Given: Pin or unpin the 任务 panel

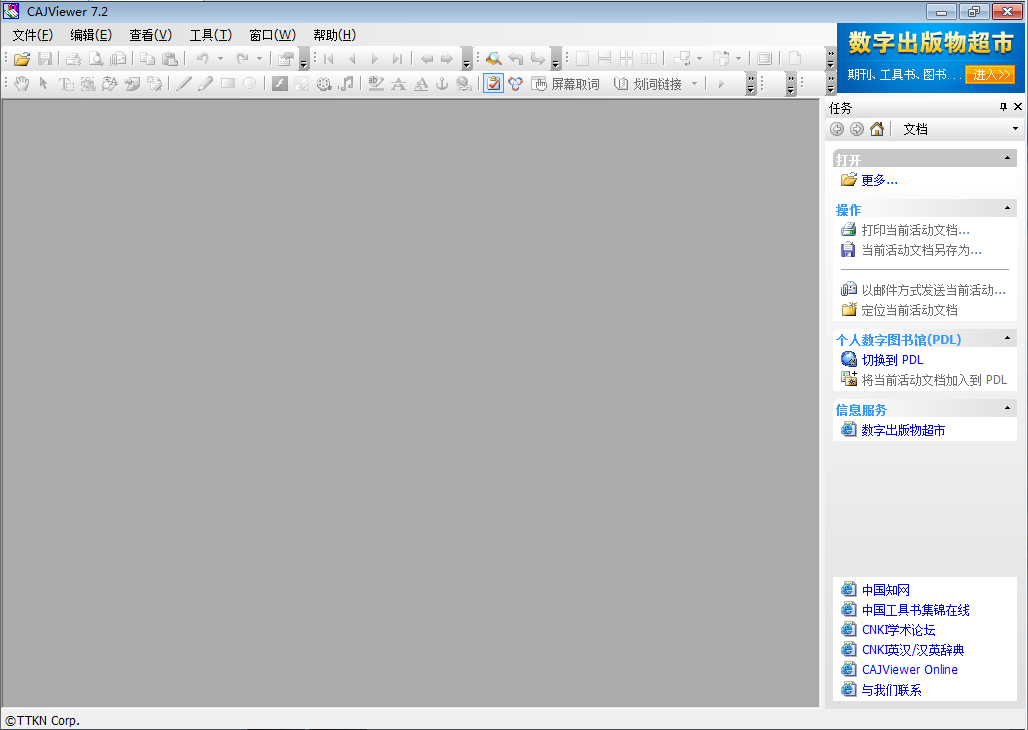Looking at the screenshot, I should click(1004, 106).
